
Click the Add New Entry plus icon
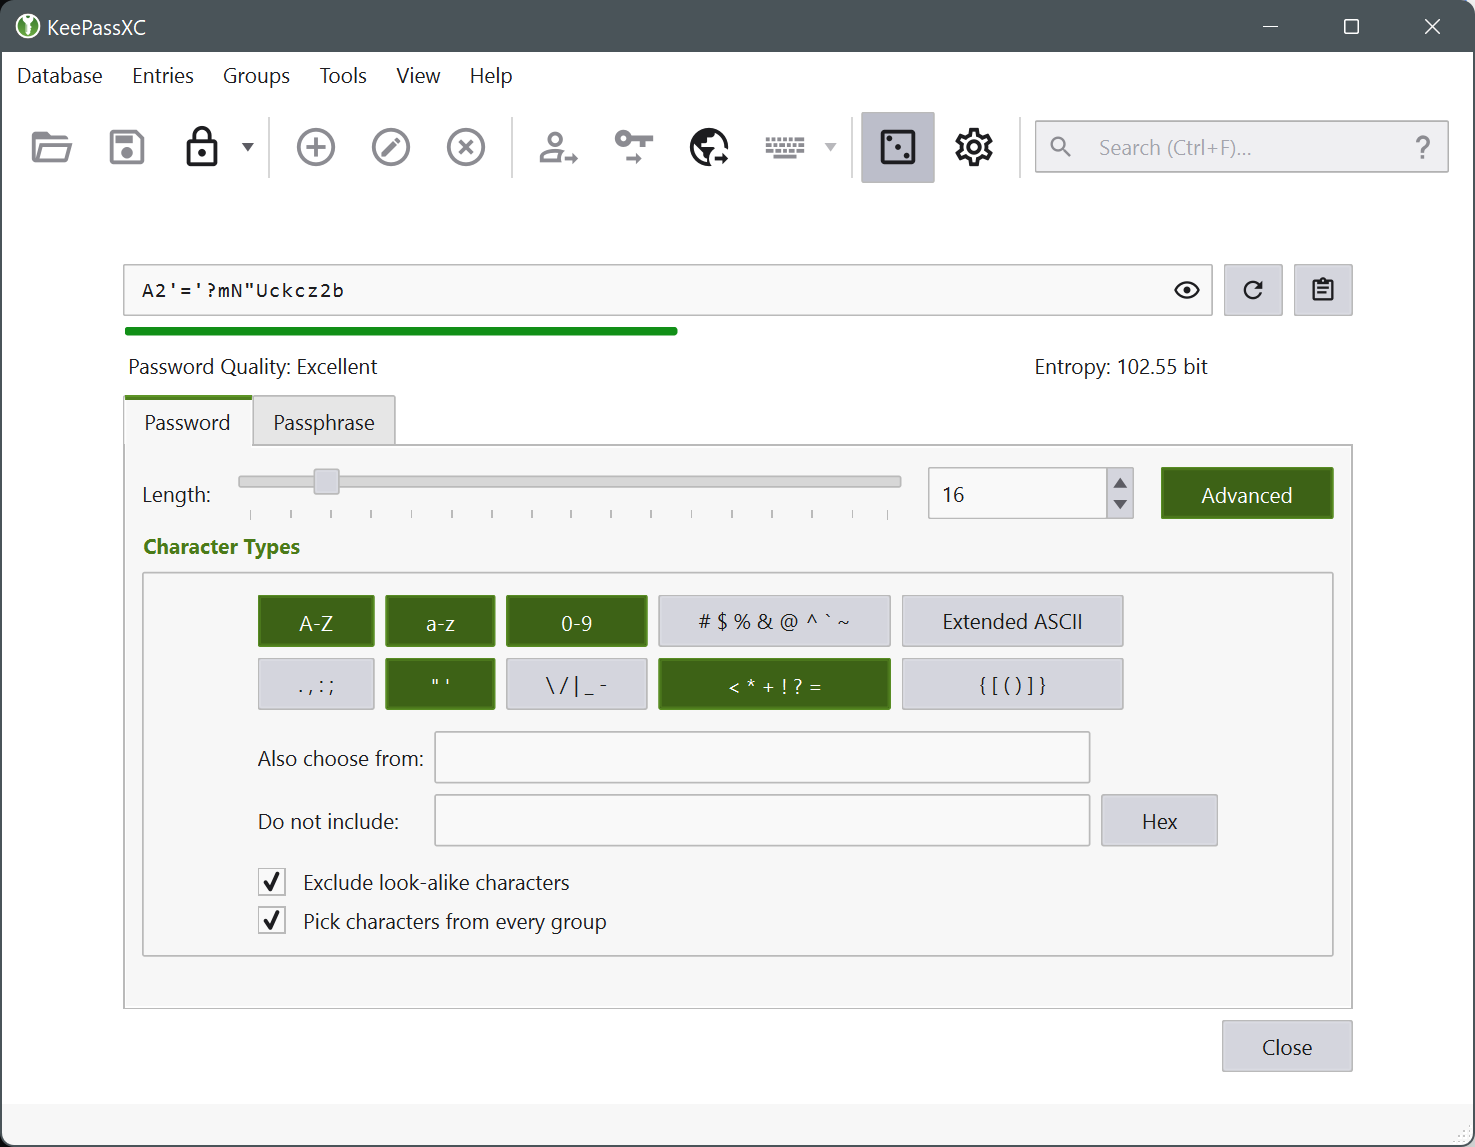[x=316, y=147]
